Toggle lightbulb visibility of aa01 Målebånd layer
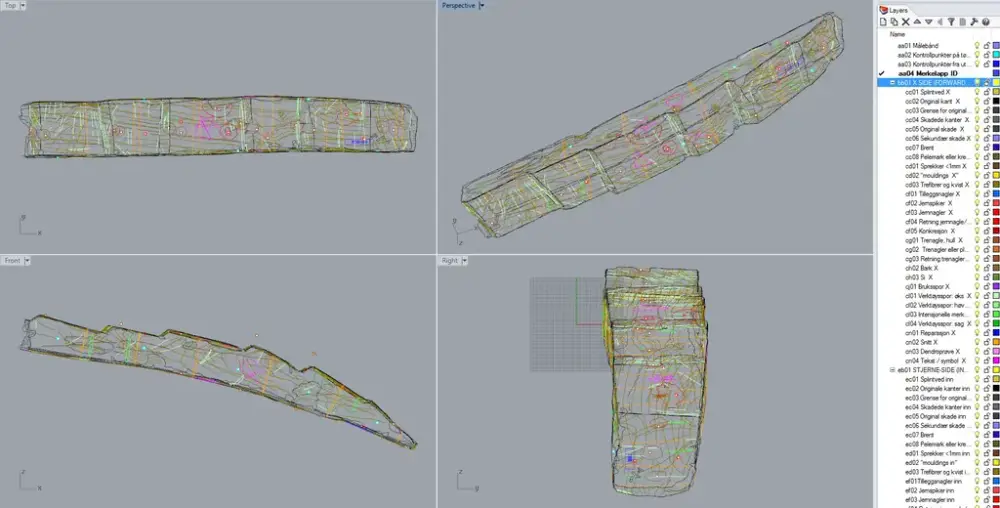The height and width of the screenshot is (508, 1000). (976, 46)
